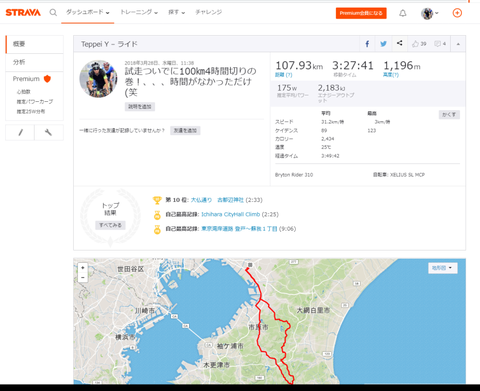This screenshot has width=480, height=391.
Task: Open the Ichihara CityHall Climb segment link
Action: (x=231, y=214)
